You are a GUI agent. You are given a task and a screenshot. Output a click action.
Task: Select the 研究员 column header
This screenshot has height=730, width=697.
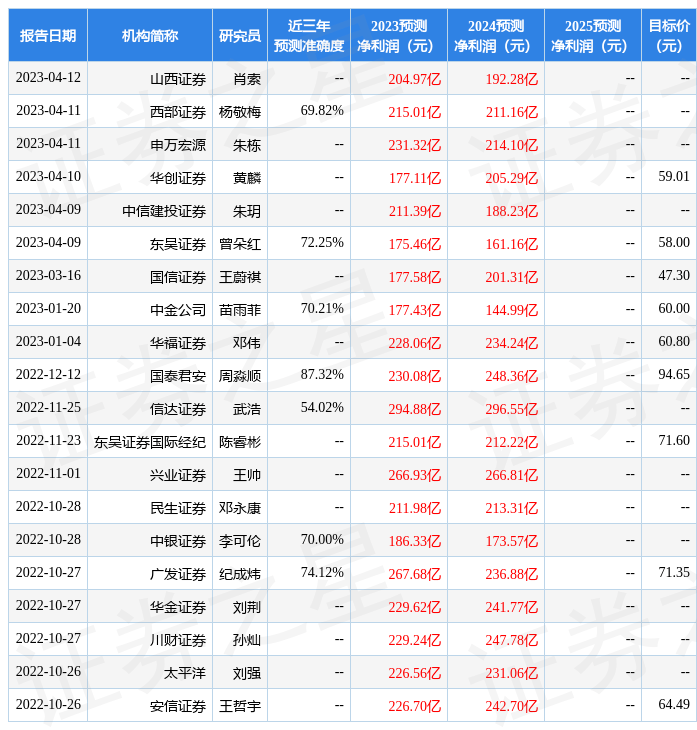click(x=240, y=36)
